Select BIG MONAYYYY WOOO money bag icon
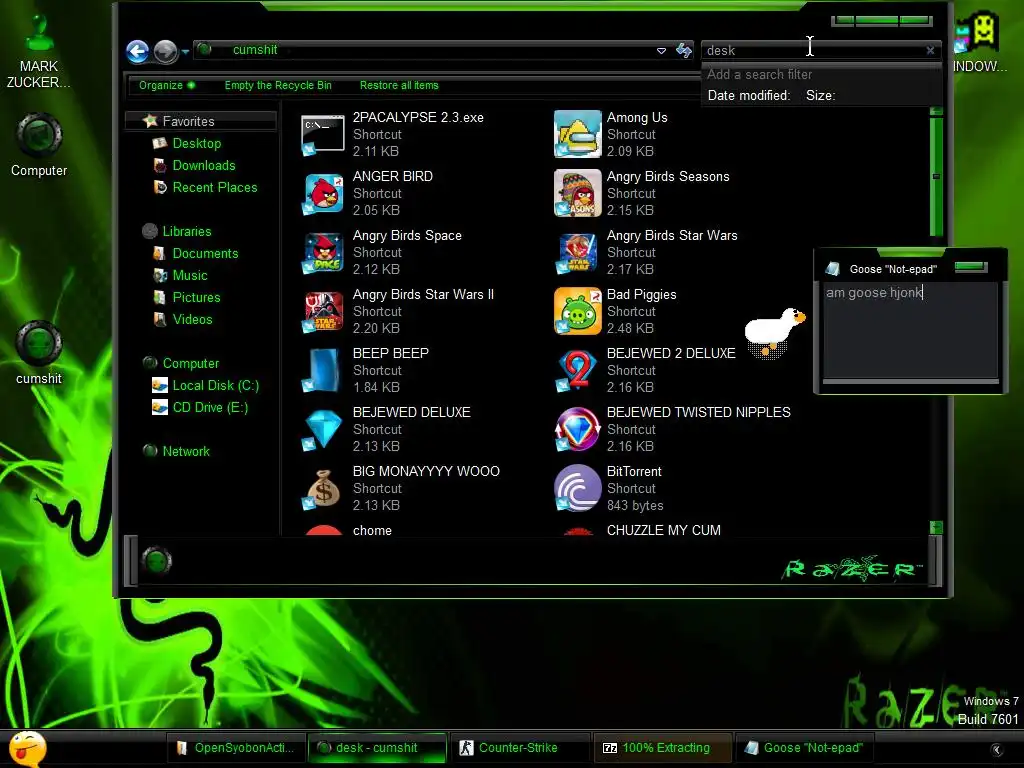The width and height of the screenshot is (1024, 768). click(323, 488)
